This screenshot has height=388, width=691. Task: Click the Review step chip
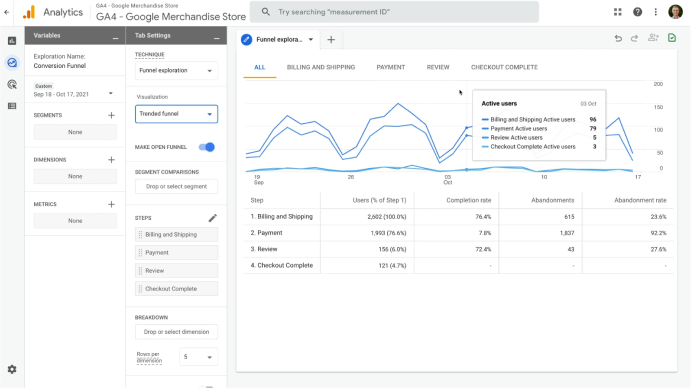coord(176,271)
